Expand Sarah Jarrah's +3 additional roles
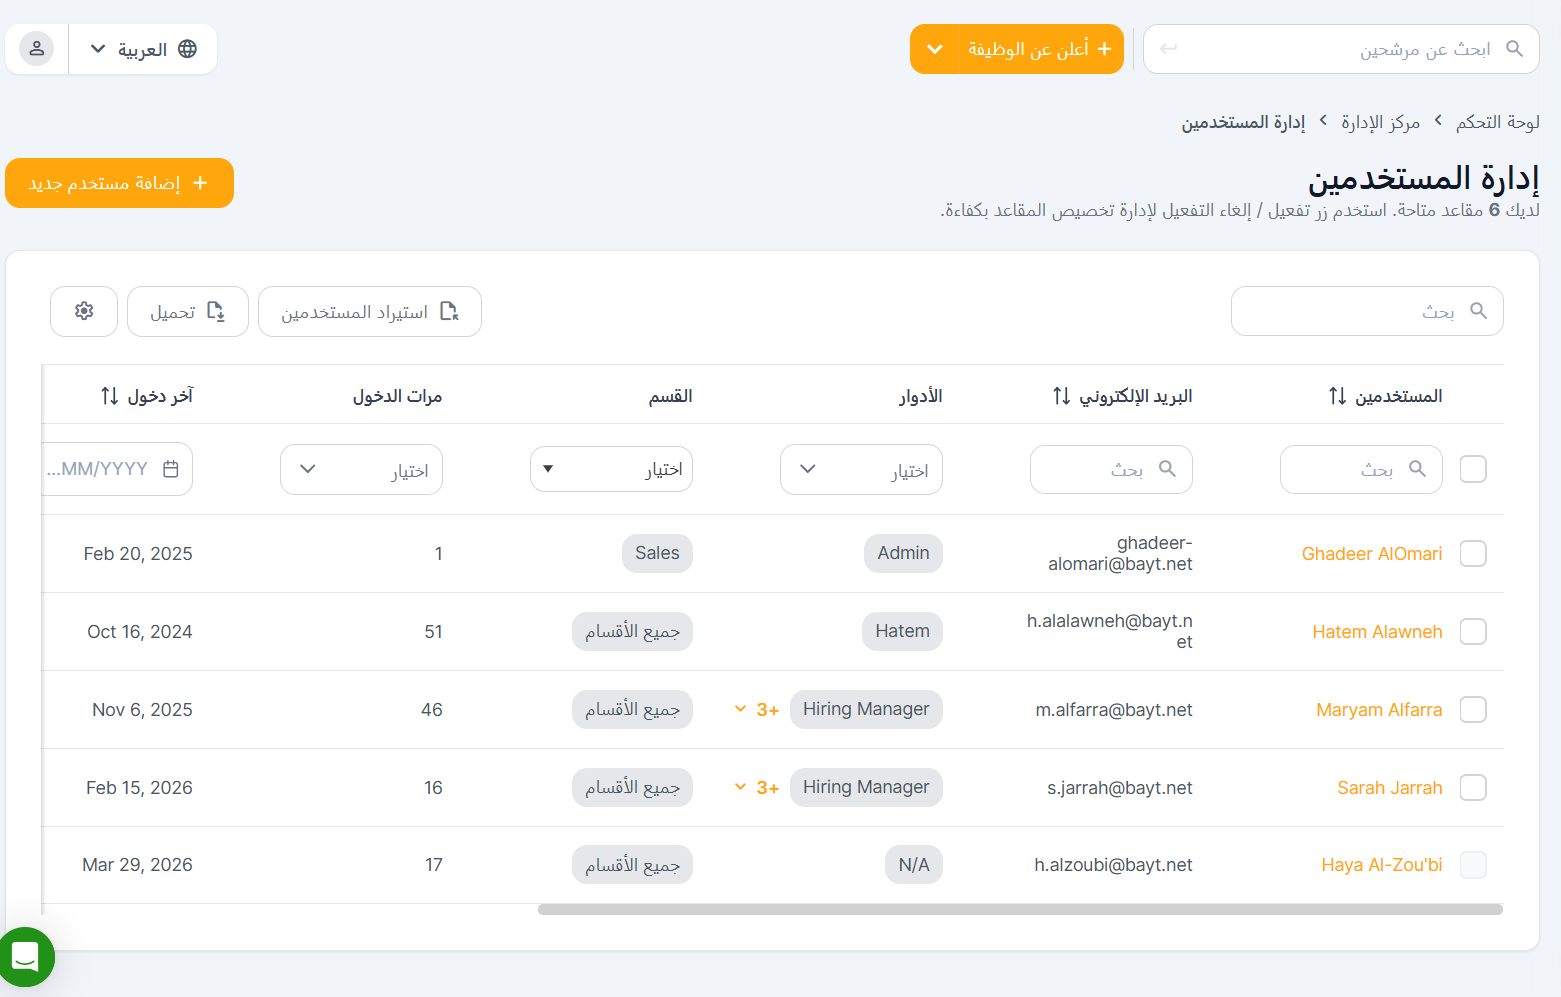 (757, 787)
